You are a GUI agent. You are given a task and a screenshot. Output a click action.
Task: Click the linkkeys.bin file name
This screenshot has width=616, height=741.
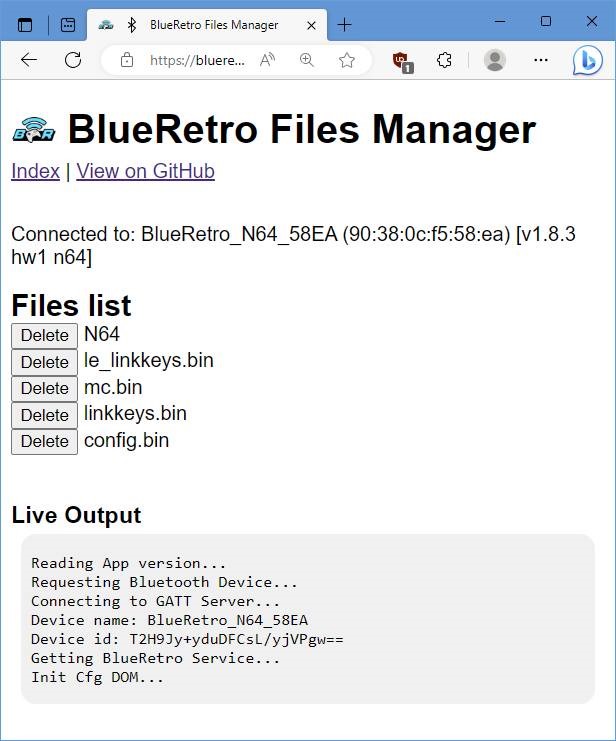[135, 414]
